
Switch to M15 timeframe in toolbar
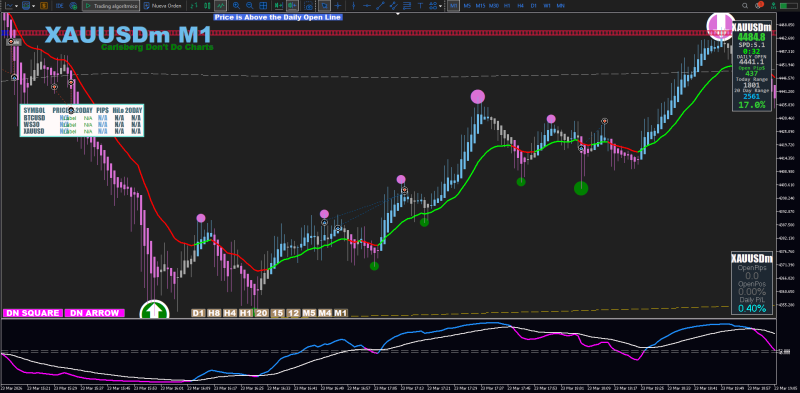click(480, 6)
